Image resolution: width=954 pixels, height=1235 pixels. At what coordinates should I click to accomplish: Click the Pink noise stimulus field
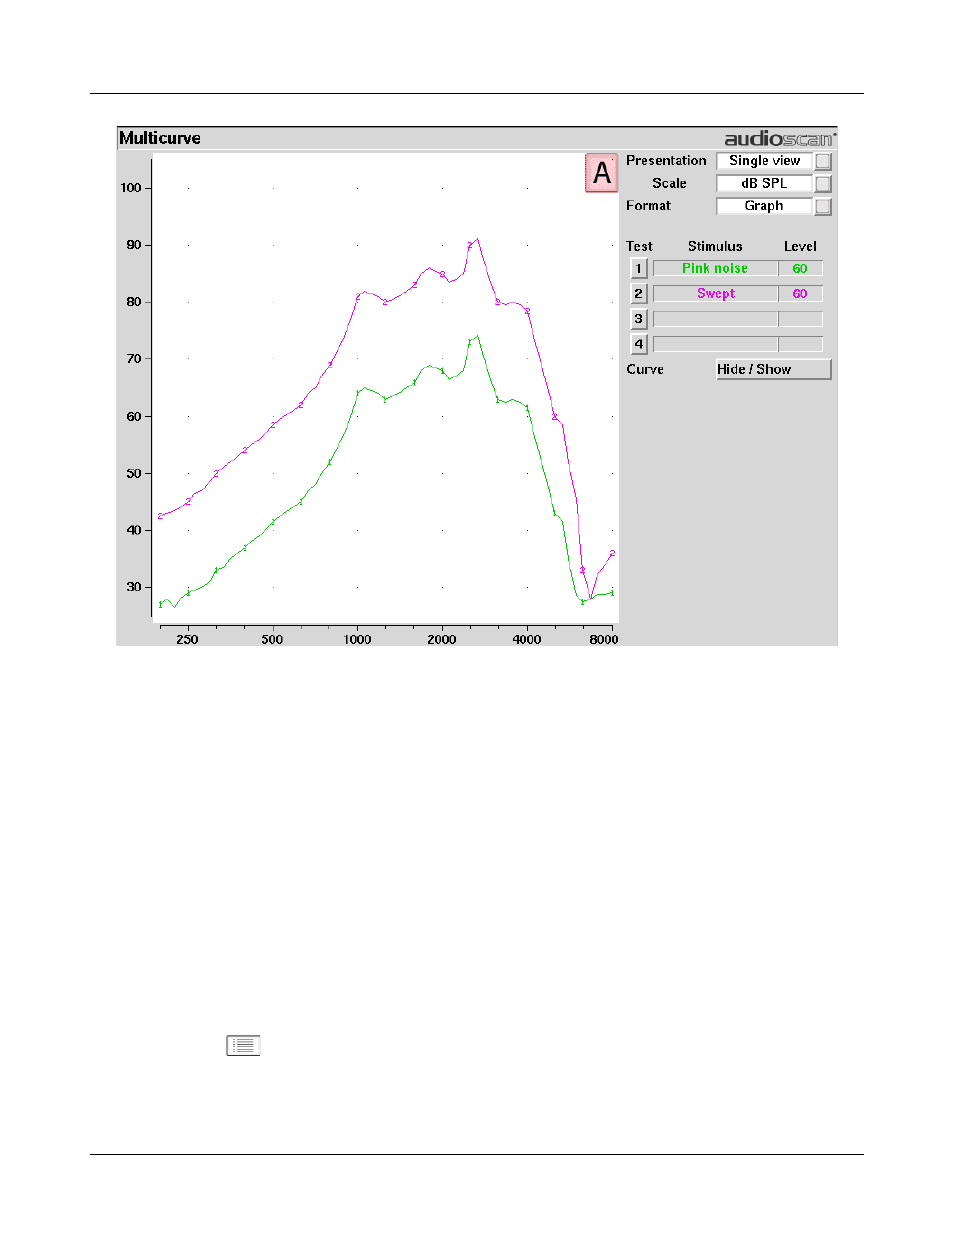pos(715,268)
